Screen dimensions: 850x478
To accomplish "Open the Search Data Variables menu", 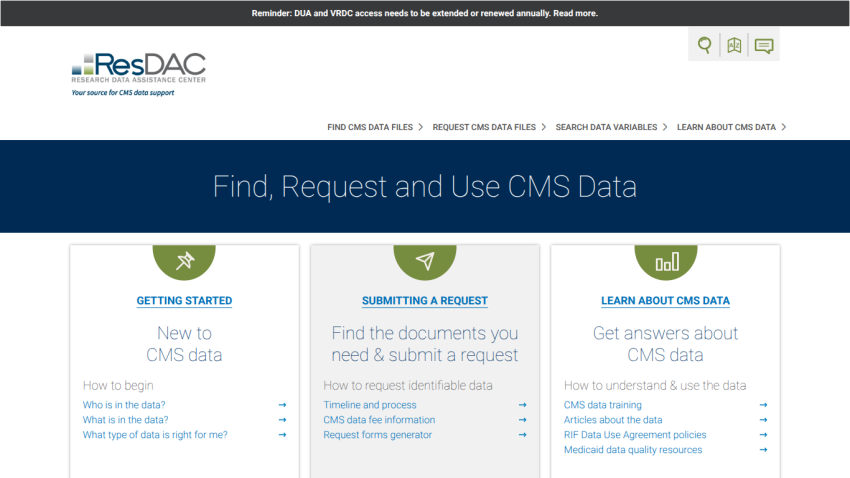I will [606, 127].
